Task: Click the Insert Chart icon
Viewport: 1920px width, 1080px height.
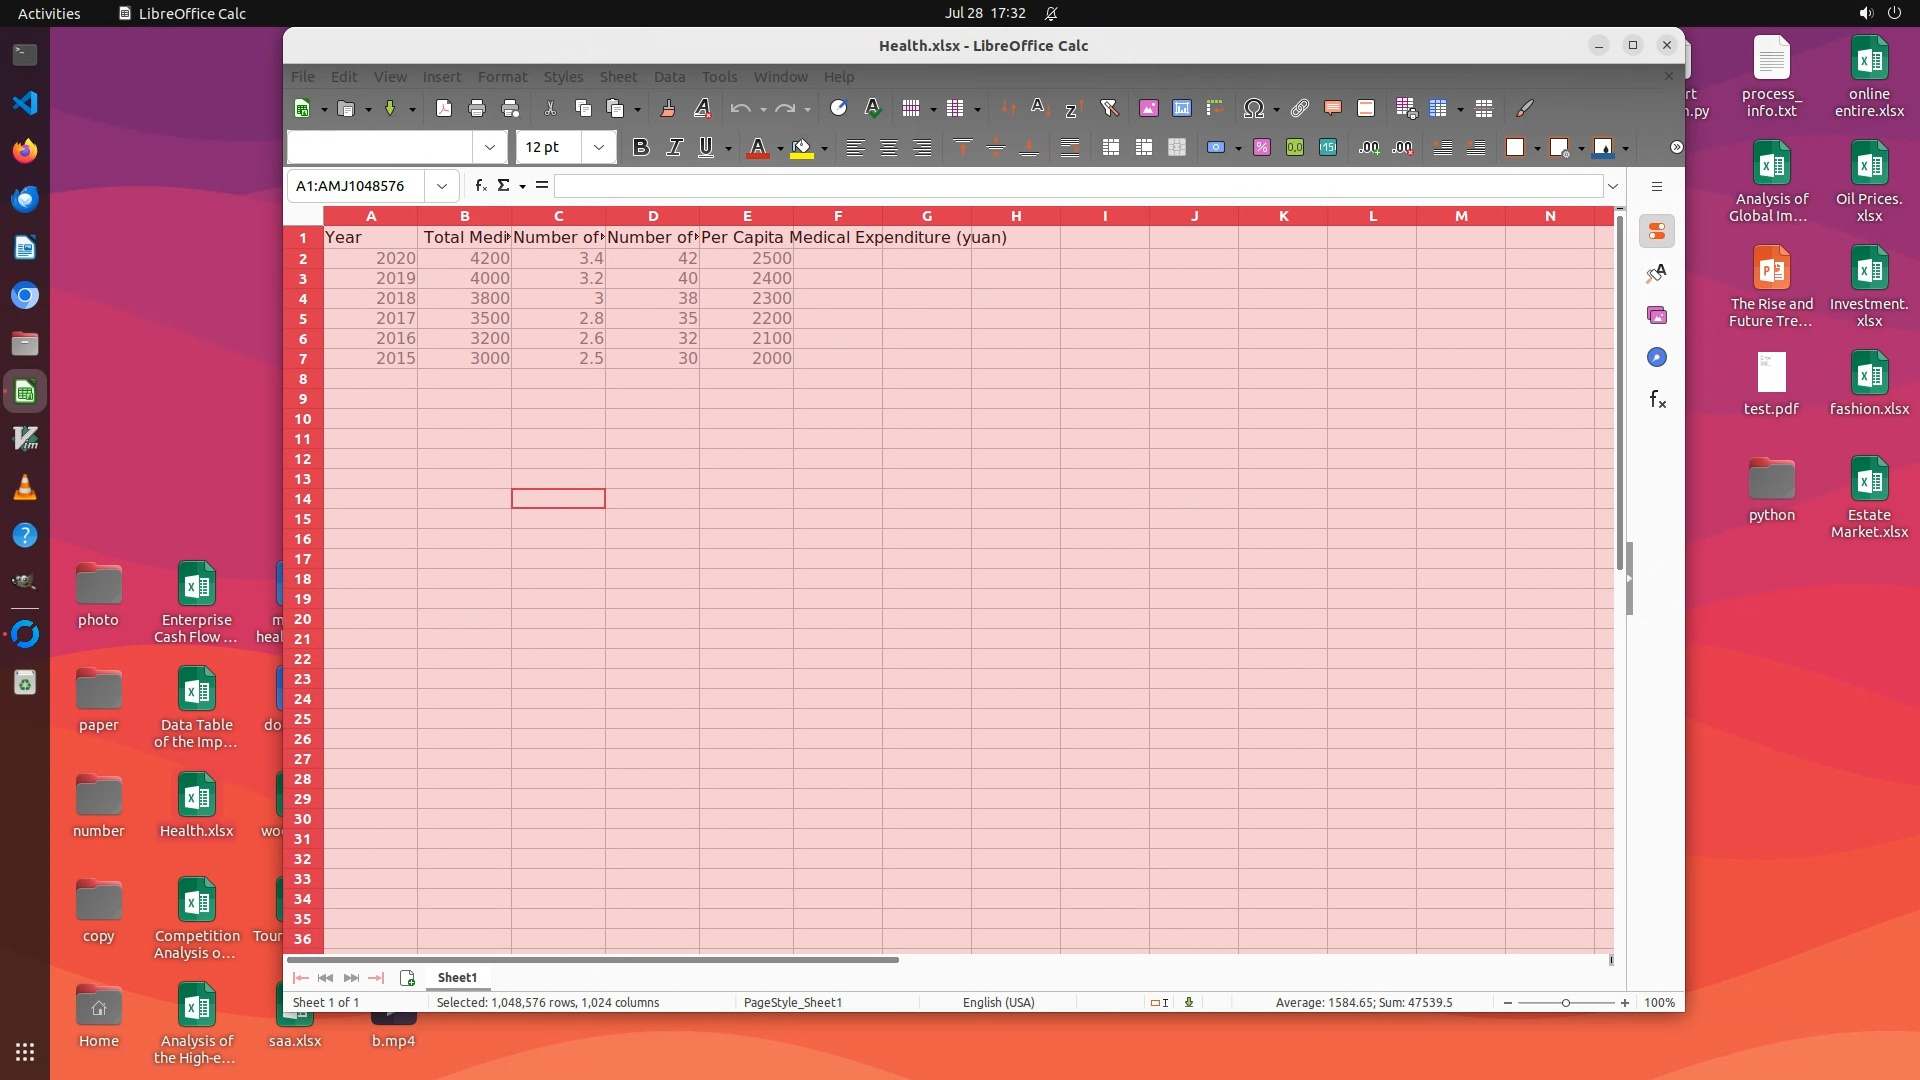Action: pyautogui.click(x=1182, y=108)
